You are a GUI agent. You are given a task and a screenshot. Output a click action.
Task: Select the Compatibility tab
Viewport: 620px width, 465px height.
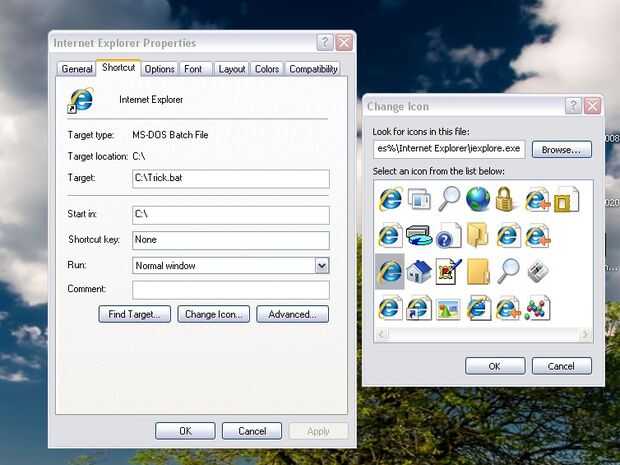[313, 69]
